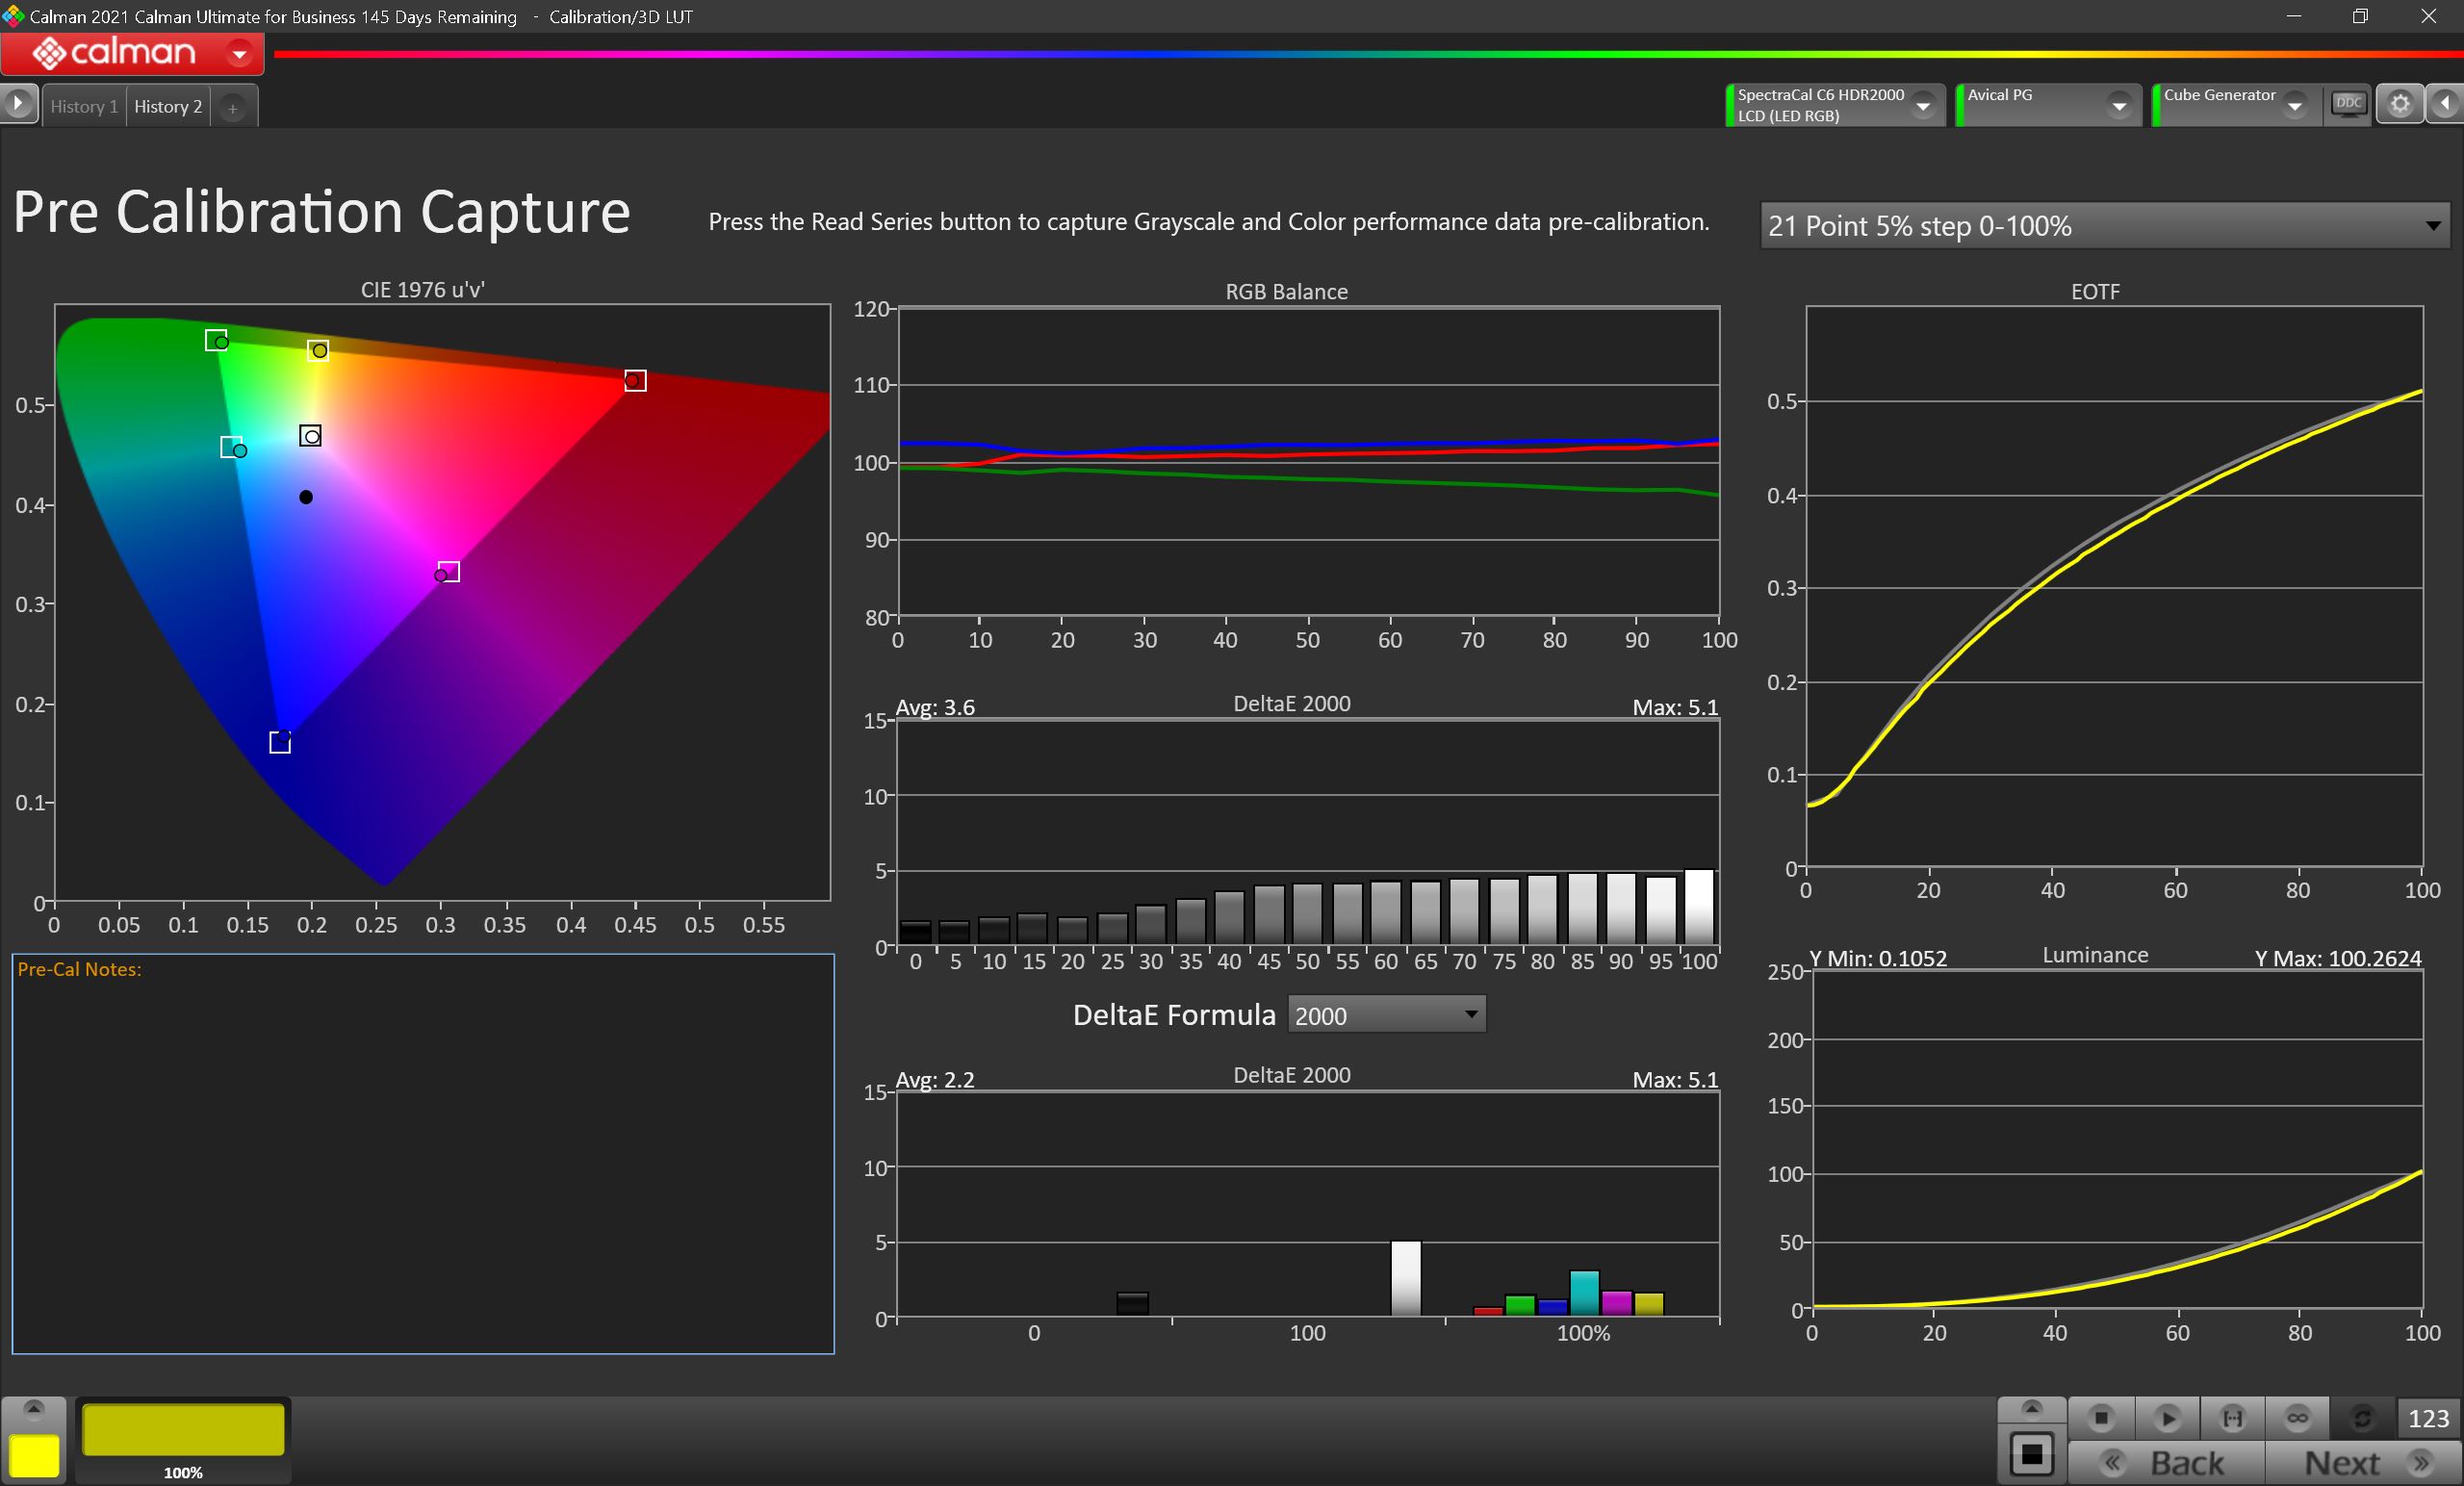Click the green primary target in CIE chart
Image resolution: width=2464 pixels, height=1486 pixels.
pyautogui.click(x=216, y=340)
